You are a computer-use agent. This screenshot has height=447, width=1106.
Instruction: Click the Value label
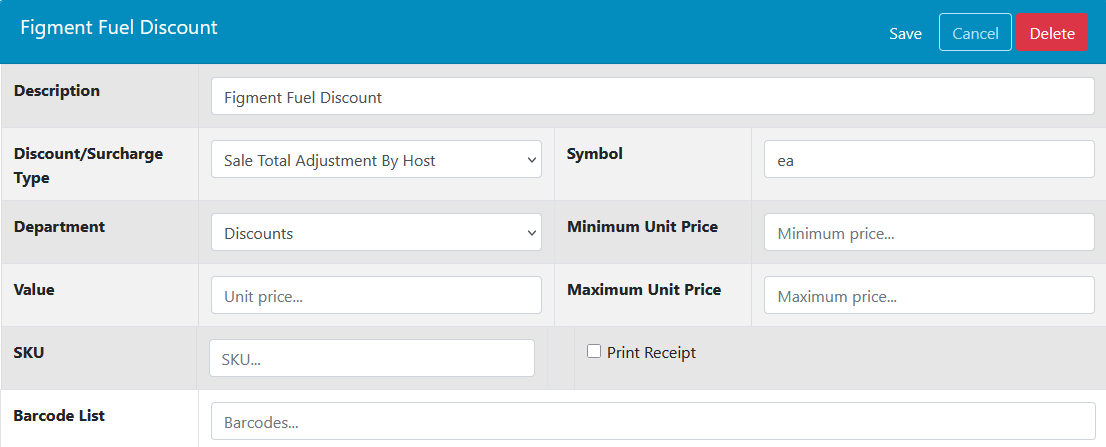[34, 290]
